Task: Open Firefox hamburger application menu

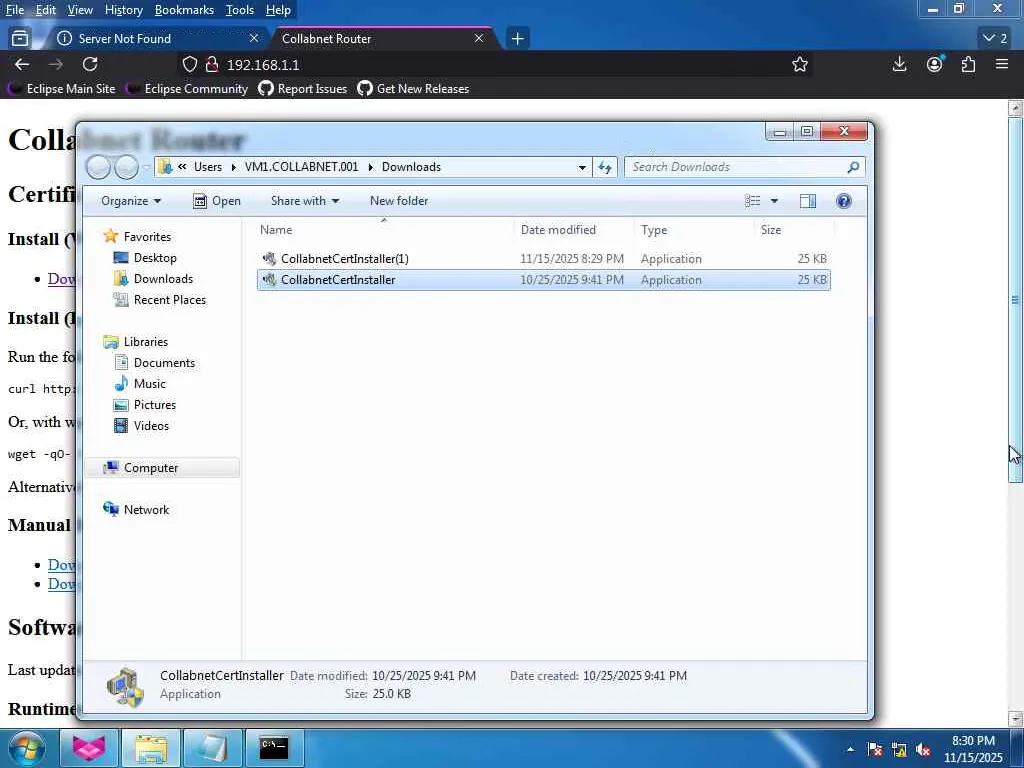Action: pyautogui.click(x=1002, y=64)
